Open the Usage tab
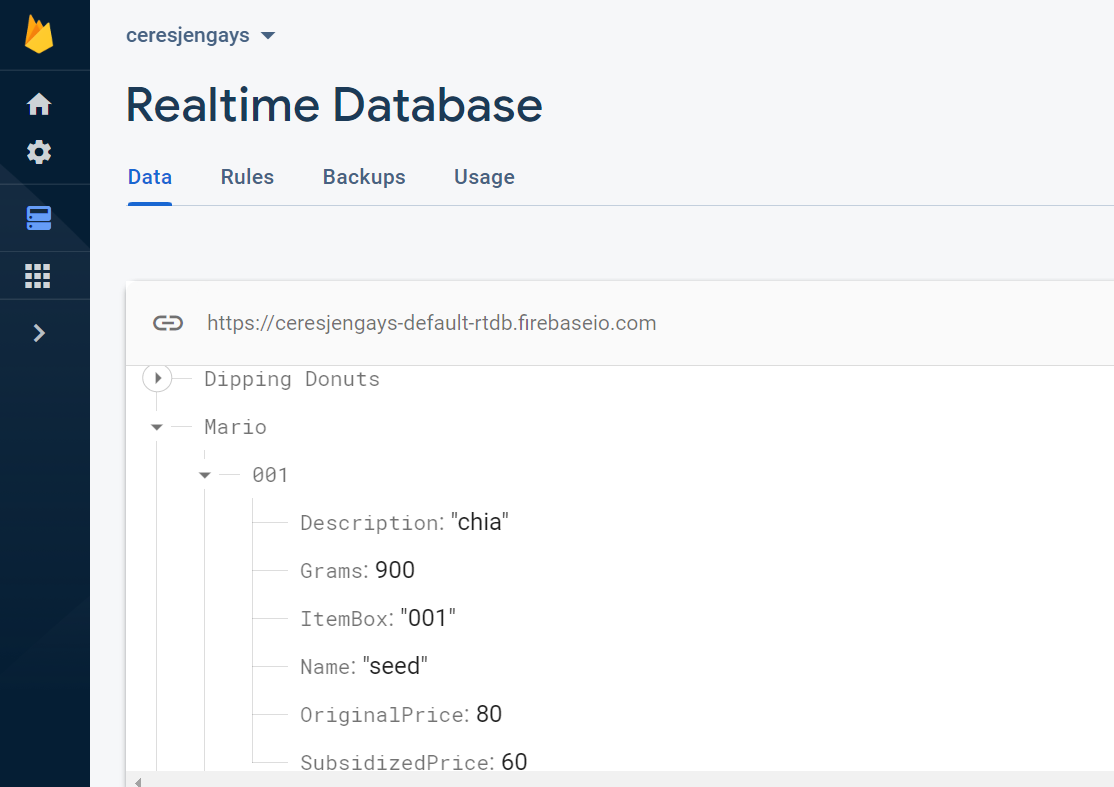Screen dimensions: 1114x787 coord(485,177)
